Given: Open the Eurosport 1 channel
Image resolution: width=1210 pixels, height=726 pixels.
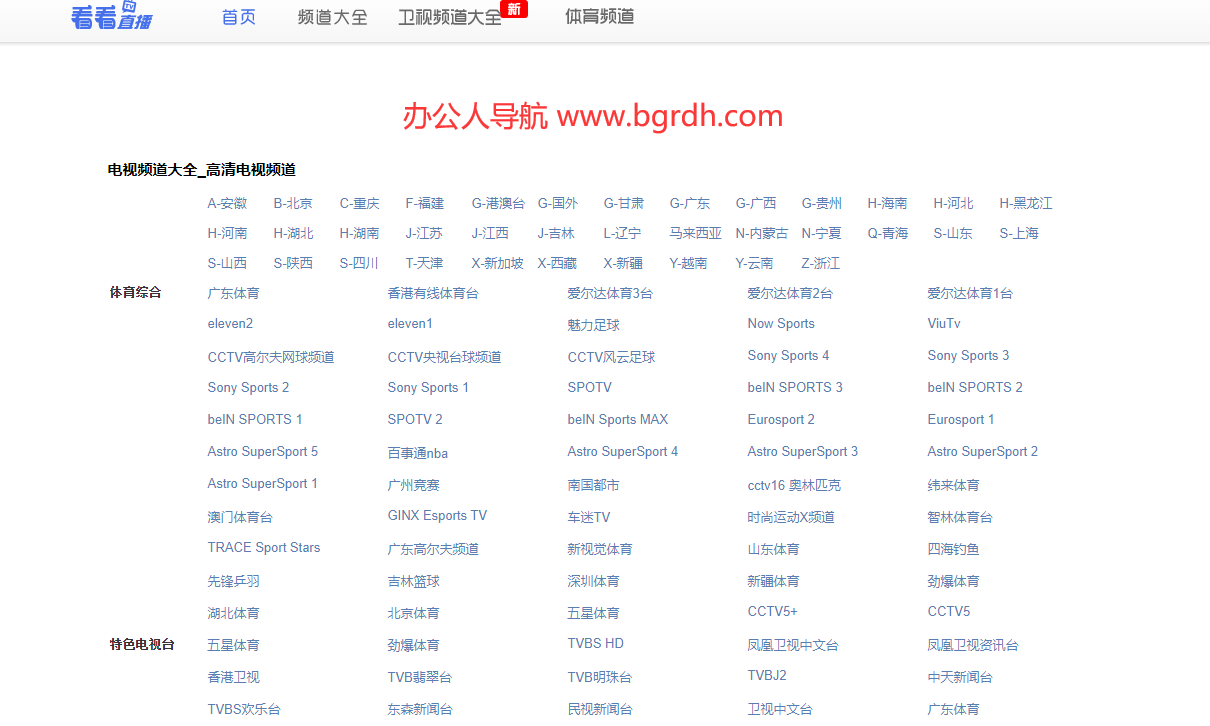Looking at the screenshot, I should [961, 419].
